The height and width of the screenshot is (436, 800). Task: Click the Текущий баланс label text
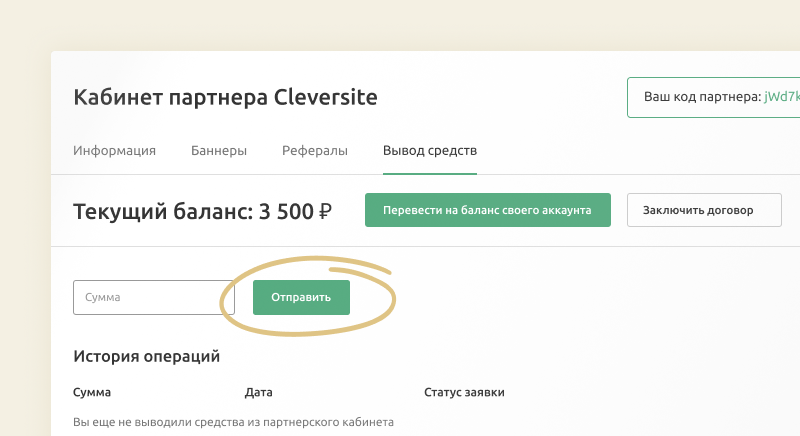click(x=163, y=211)
